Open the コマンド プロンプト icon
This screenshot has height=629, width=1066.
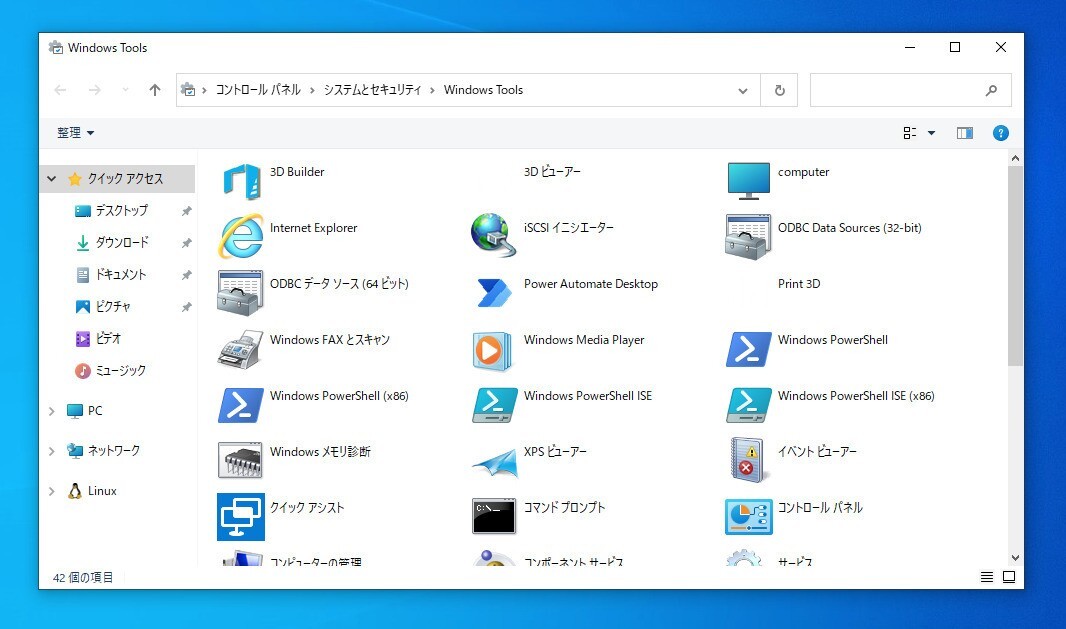click(x=494, y=516)
